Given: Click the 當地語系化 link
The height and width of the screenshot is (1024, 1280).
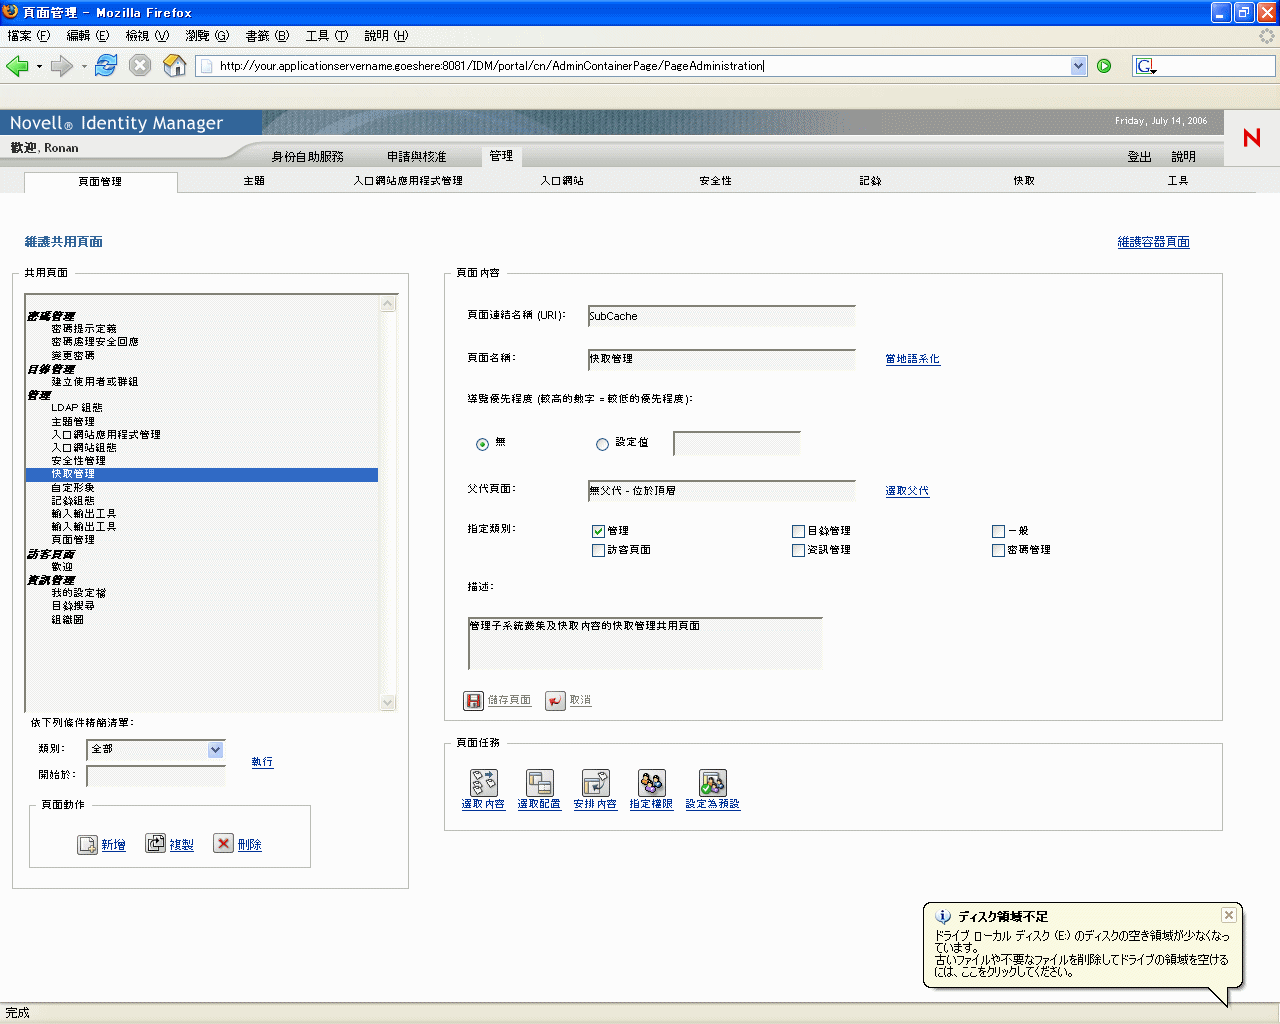Looking at the screenshot, I should (912, 359).
